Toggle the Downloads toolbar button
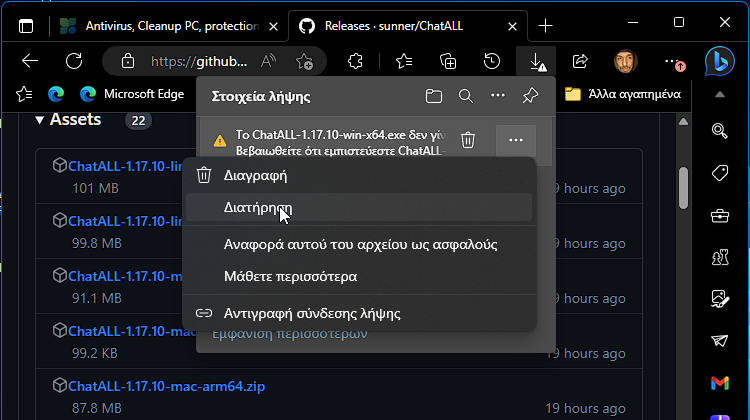Viewport: 750px width, 420px height. click(536, 61)
